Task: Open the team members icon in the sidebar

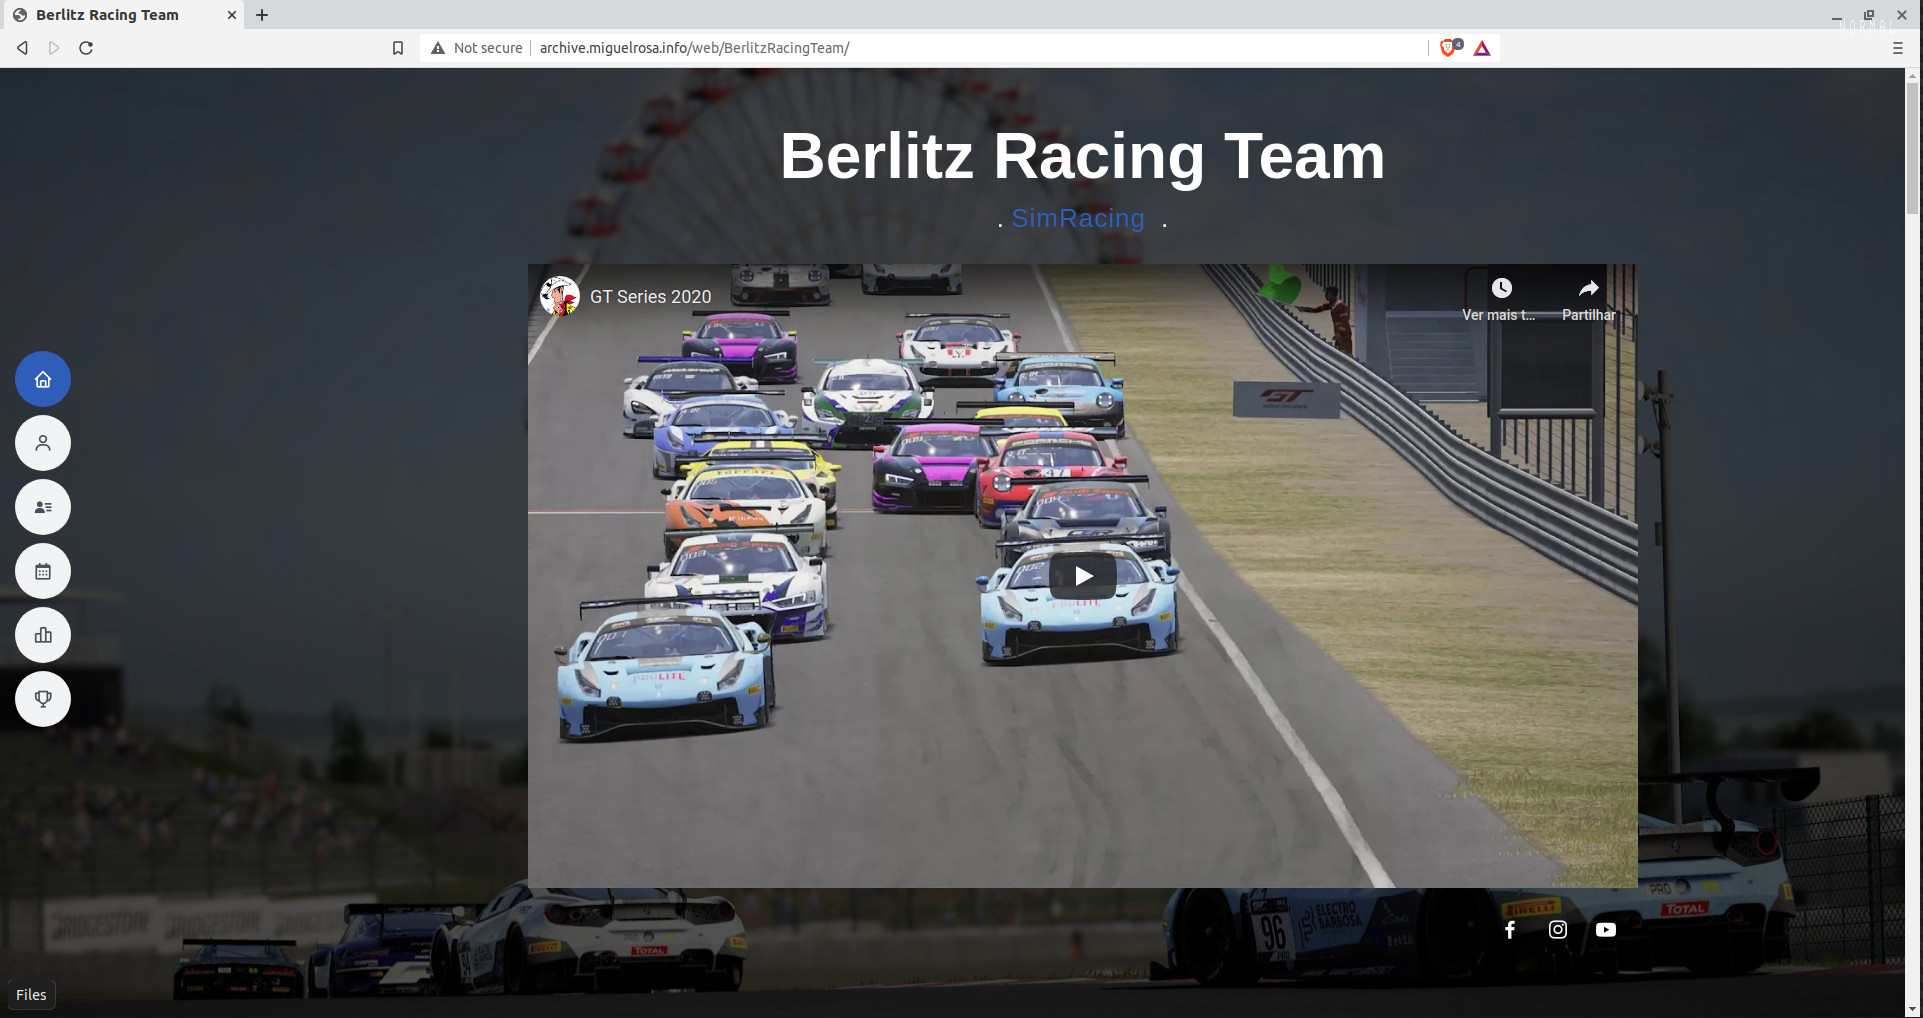Action: click(x=42, y=506)
